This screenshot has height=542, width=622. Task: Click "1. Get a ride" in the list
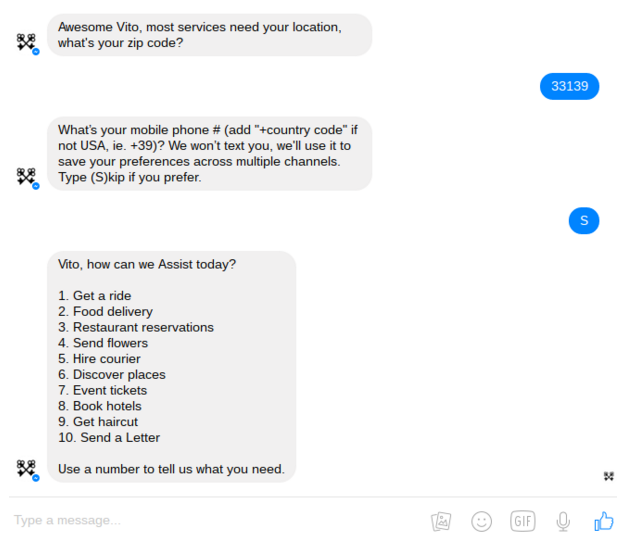95,296
